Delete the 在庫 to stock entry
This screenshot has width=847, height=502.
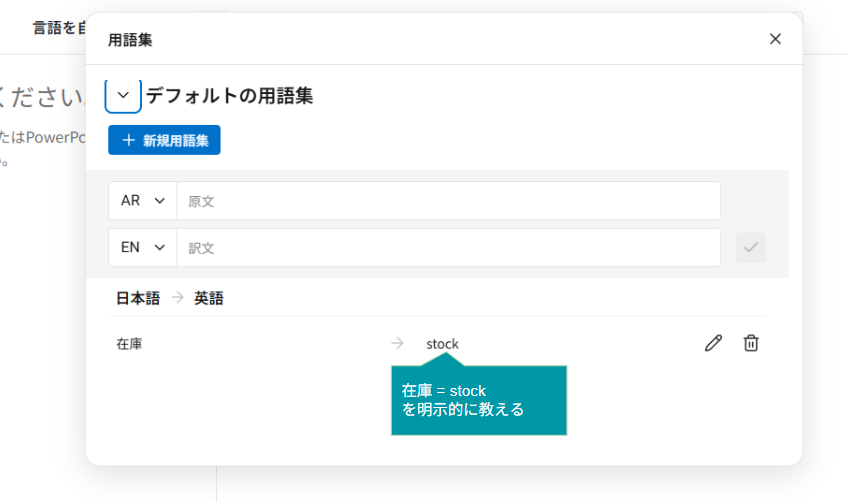click(751, 343)
